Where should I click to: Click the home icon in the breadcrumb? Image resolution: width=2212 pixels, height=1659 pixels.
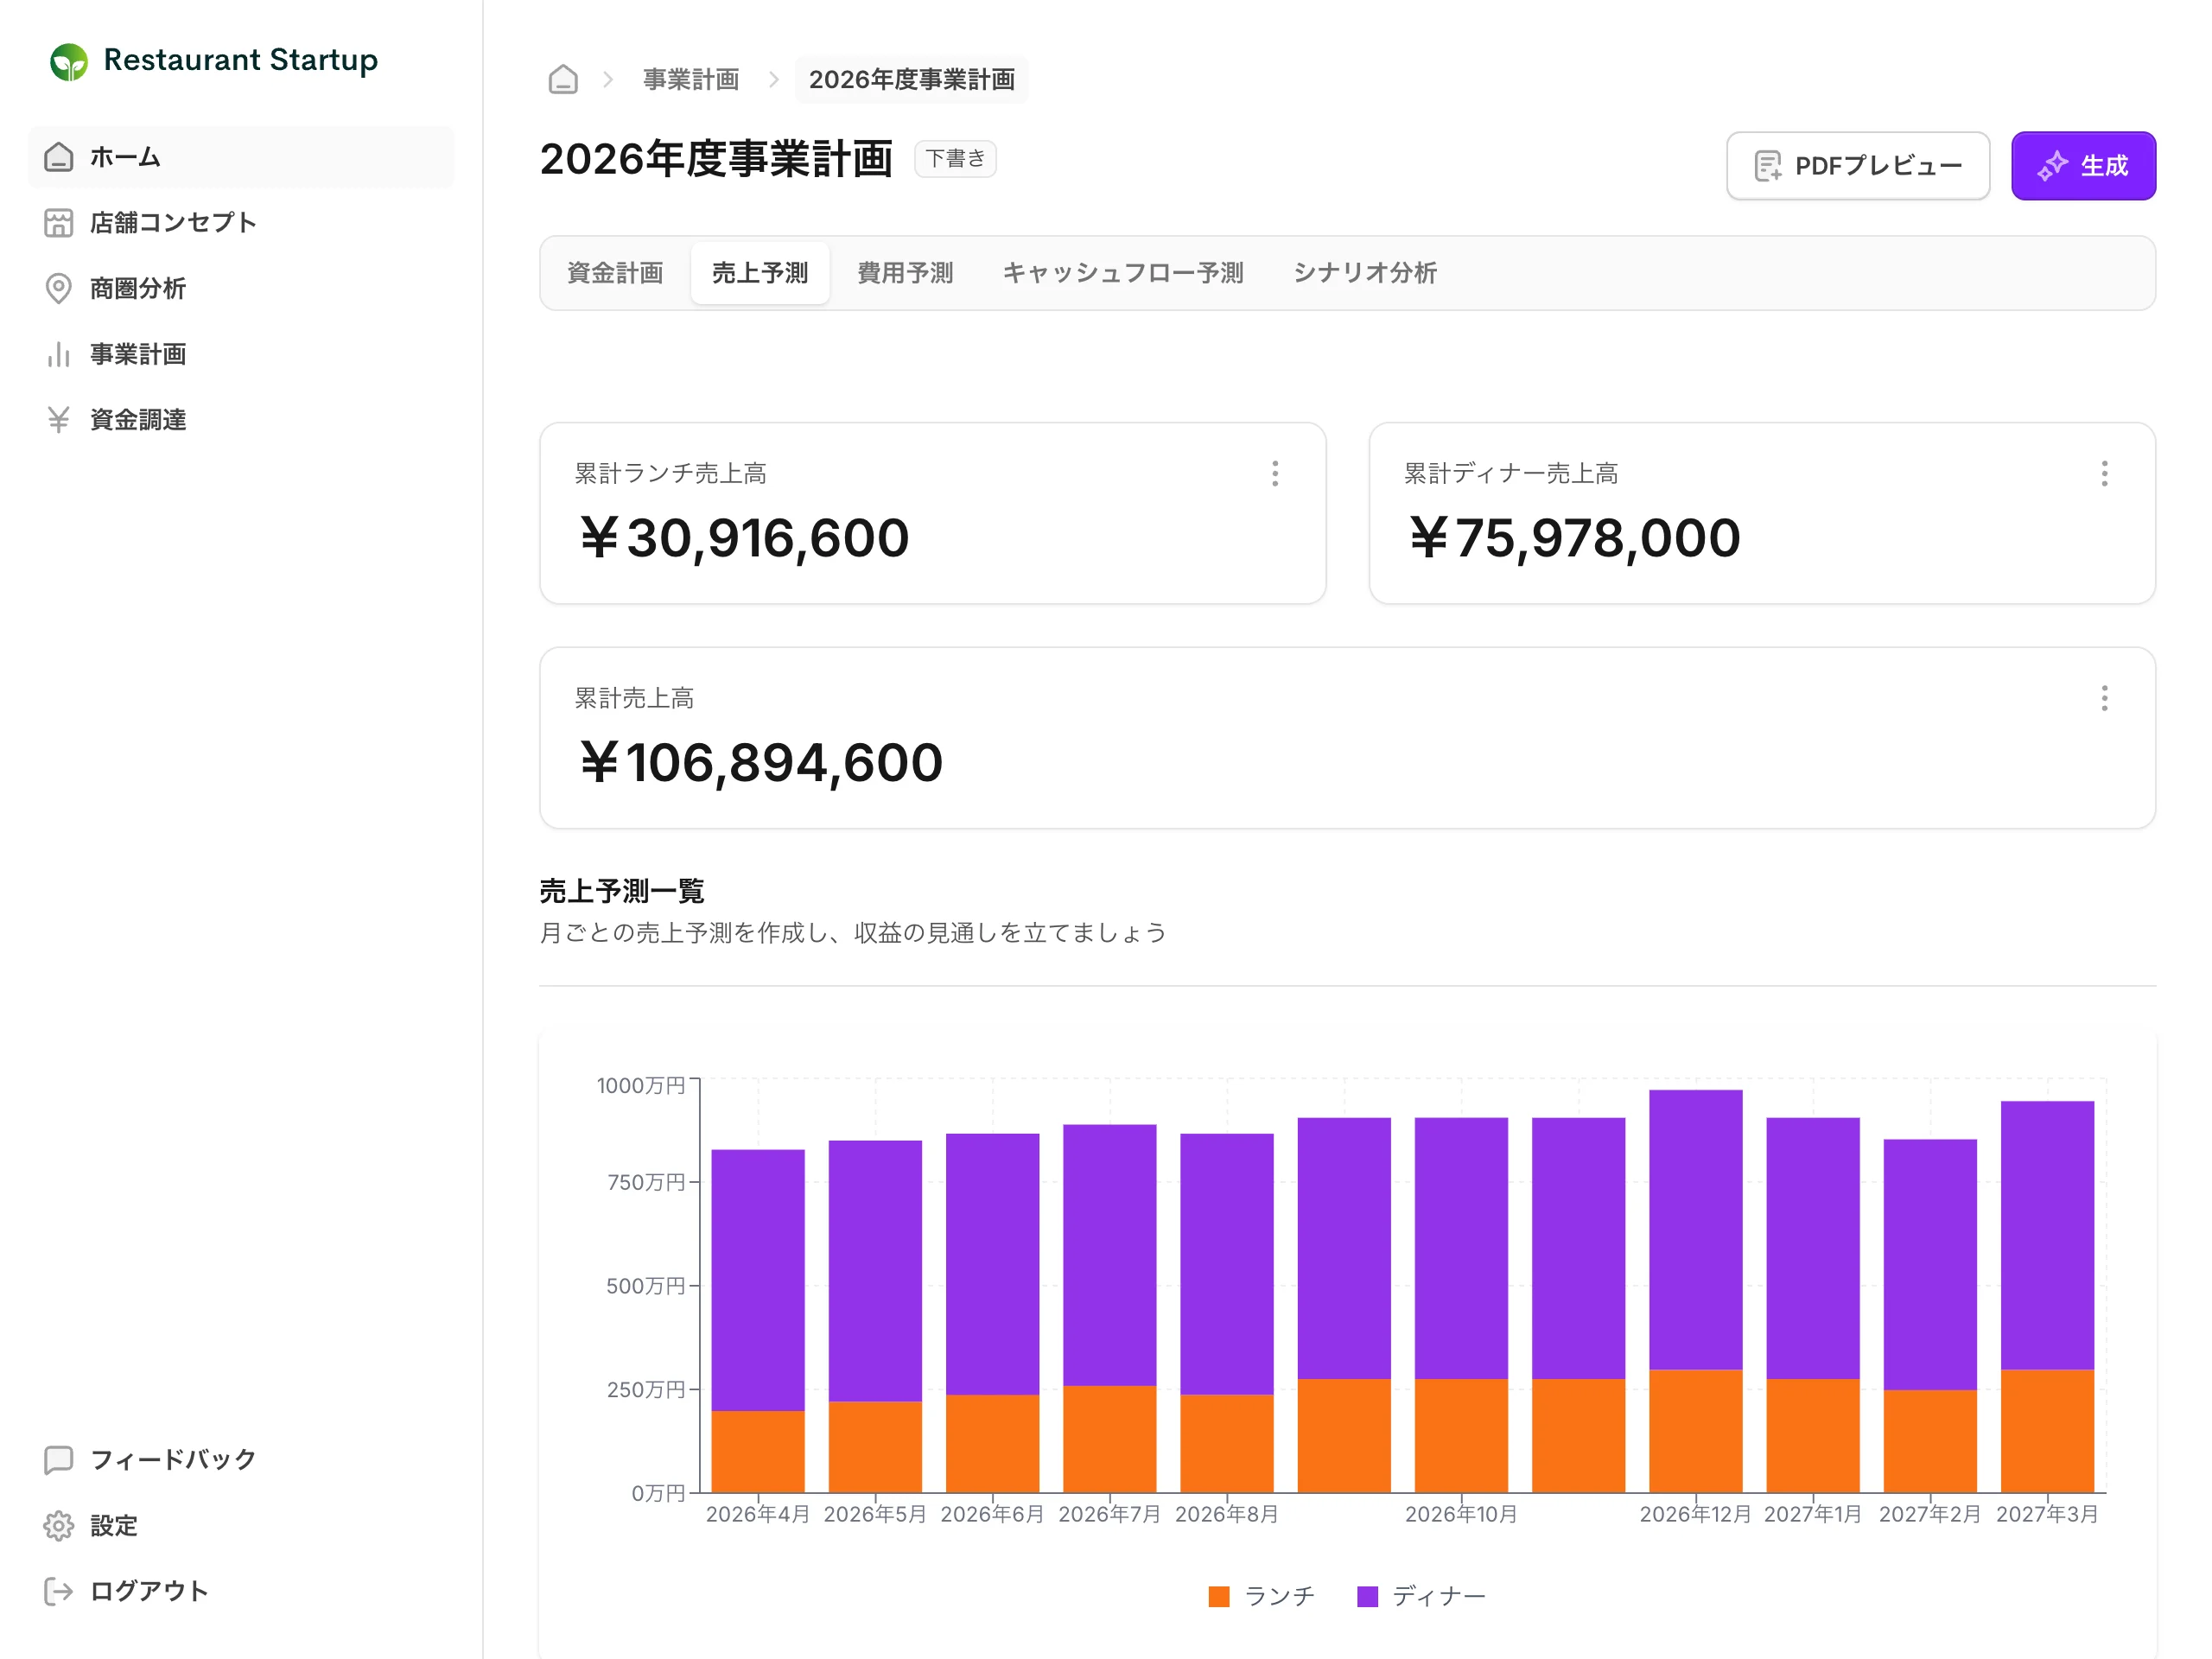point(563,79)
